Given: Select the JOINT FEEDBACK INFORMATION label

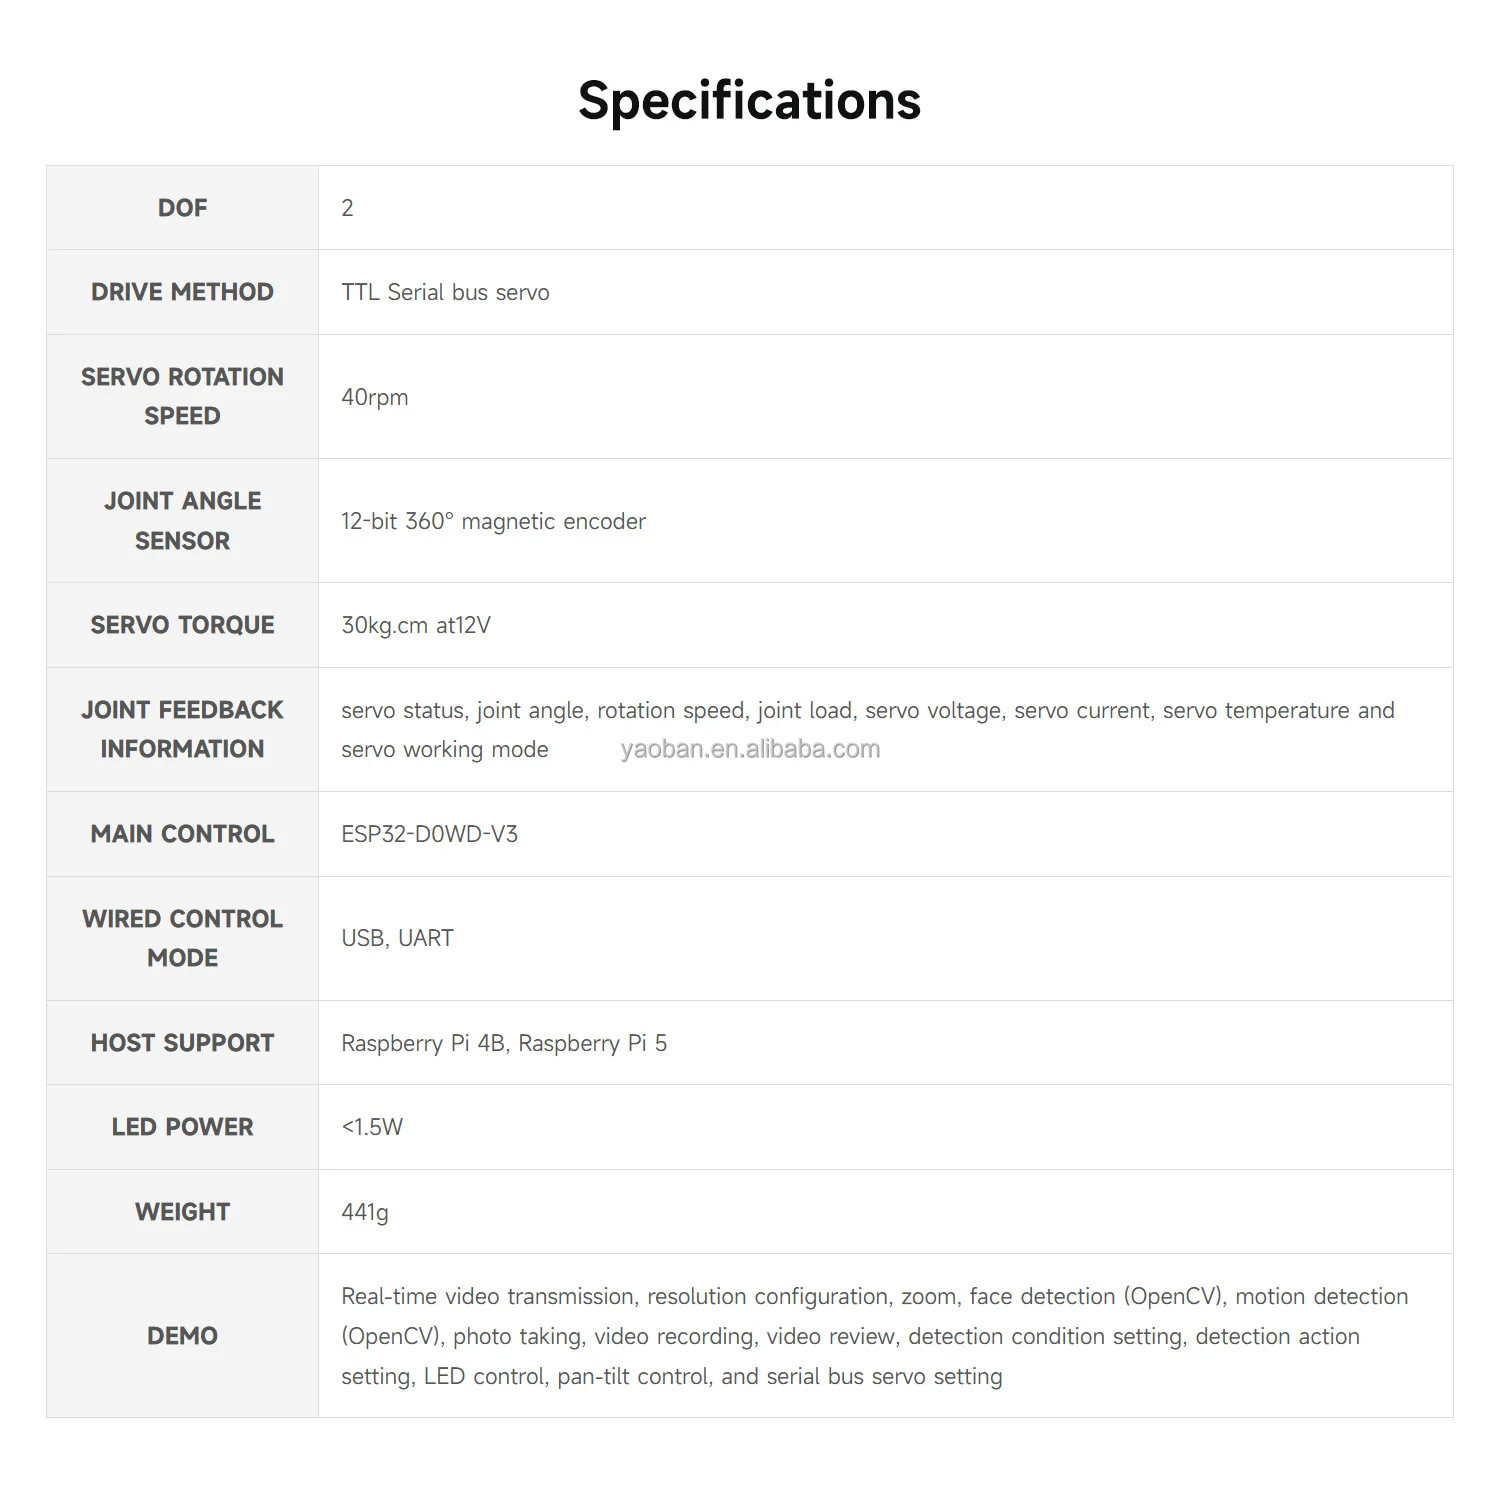Looking at the screenshot, I should tap(182, 729).
